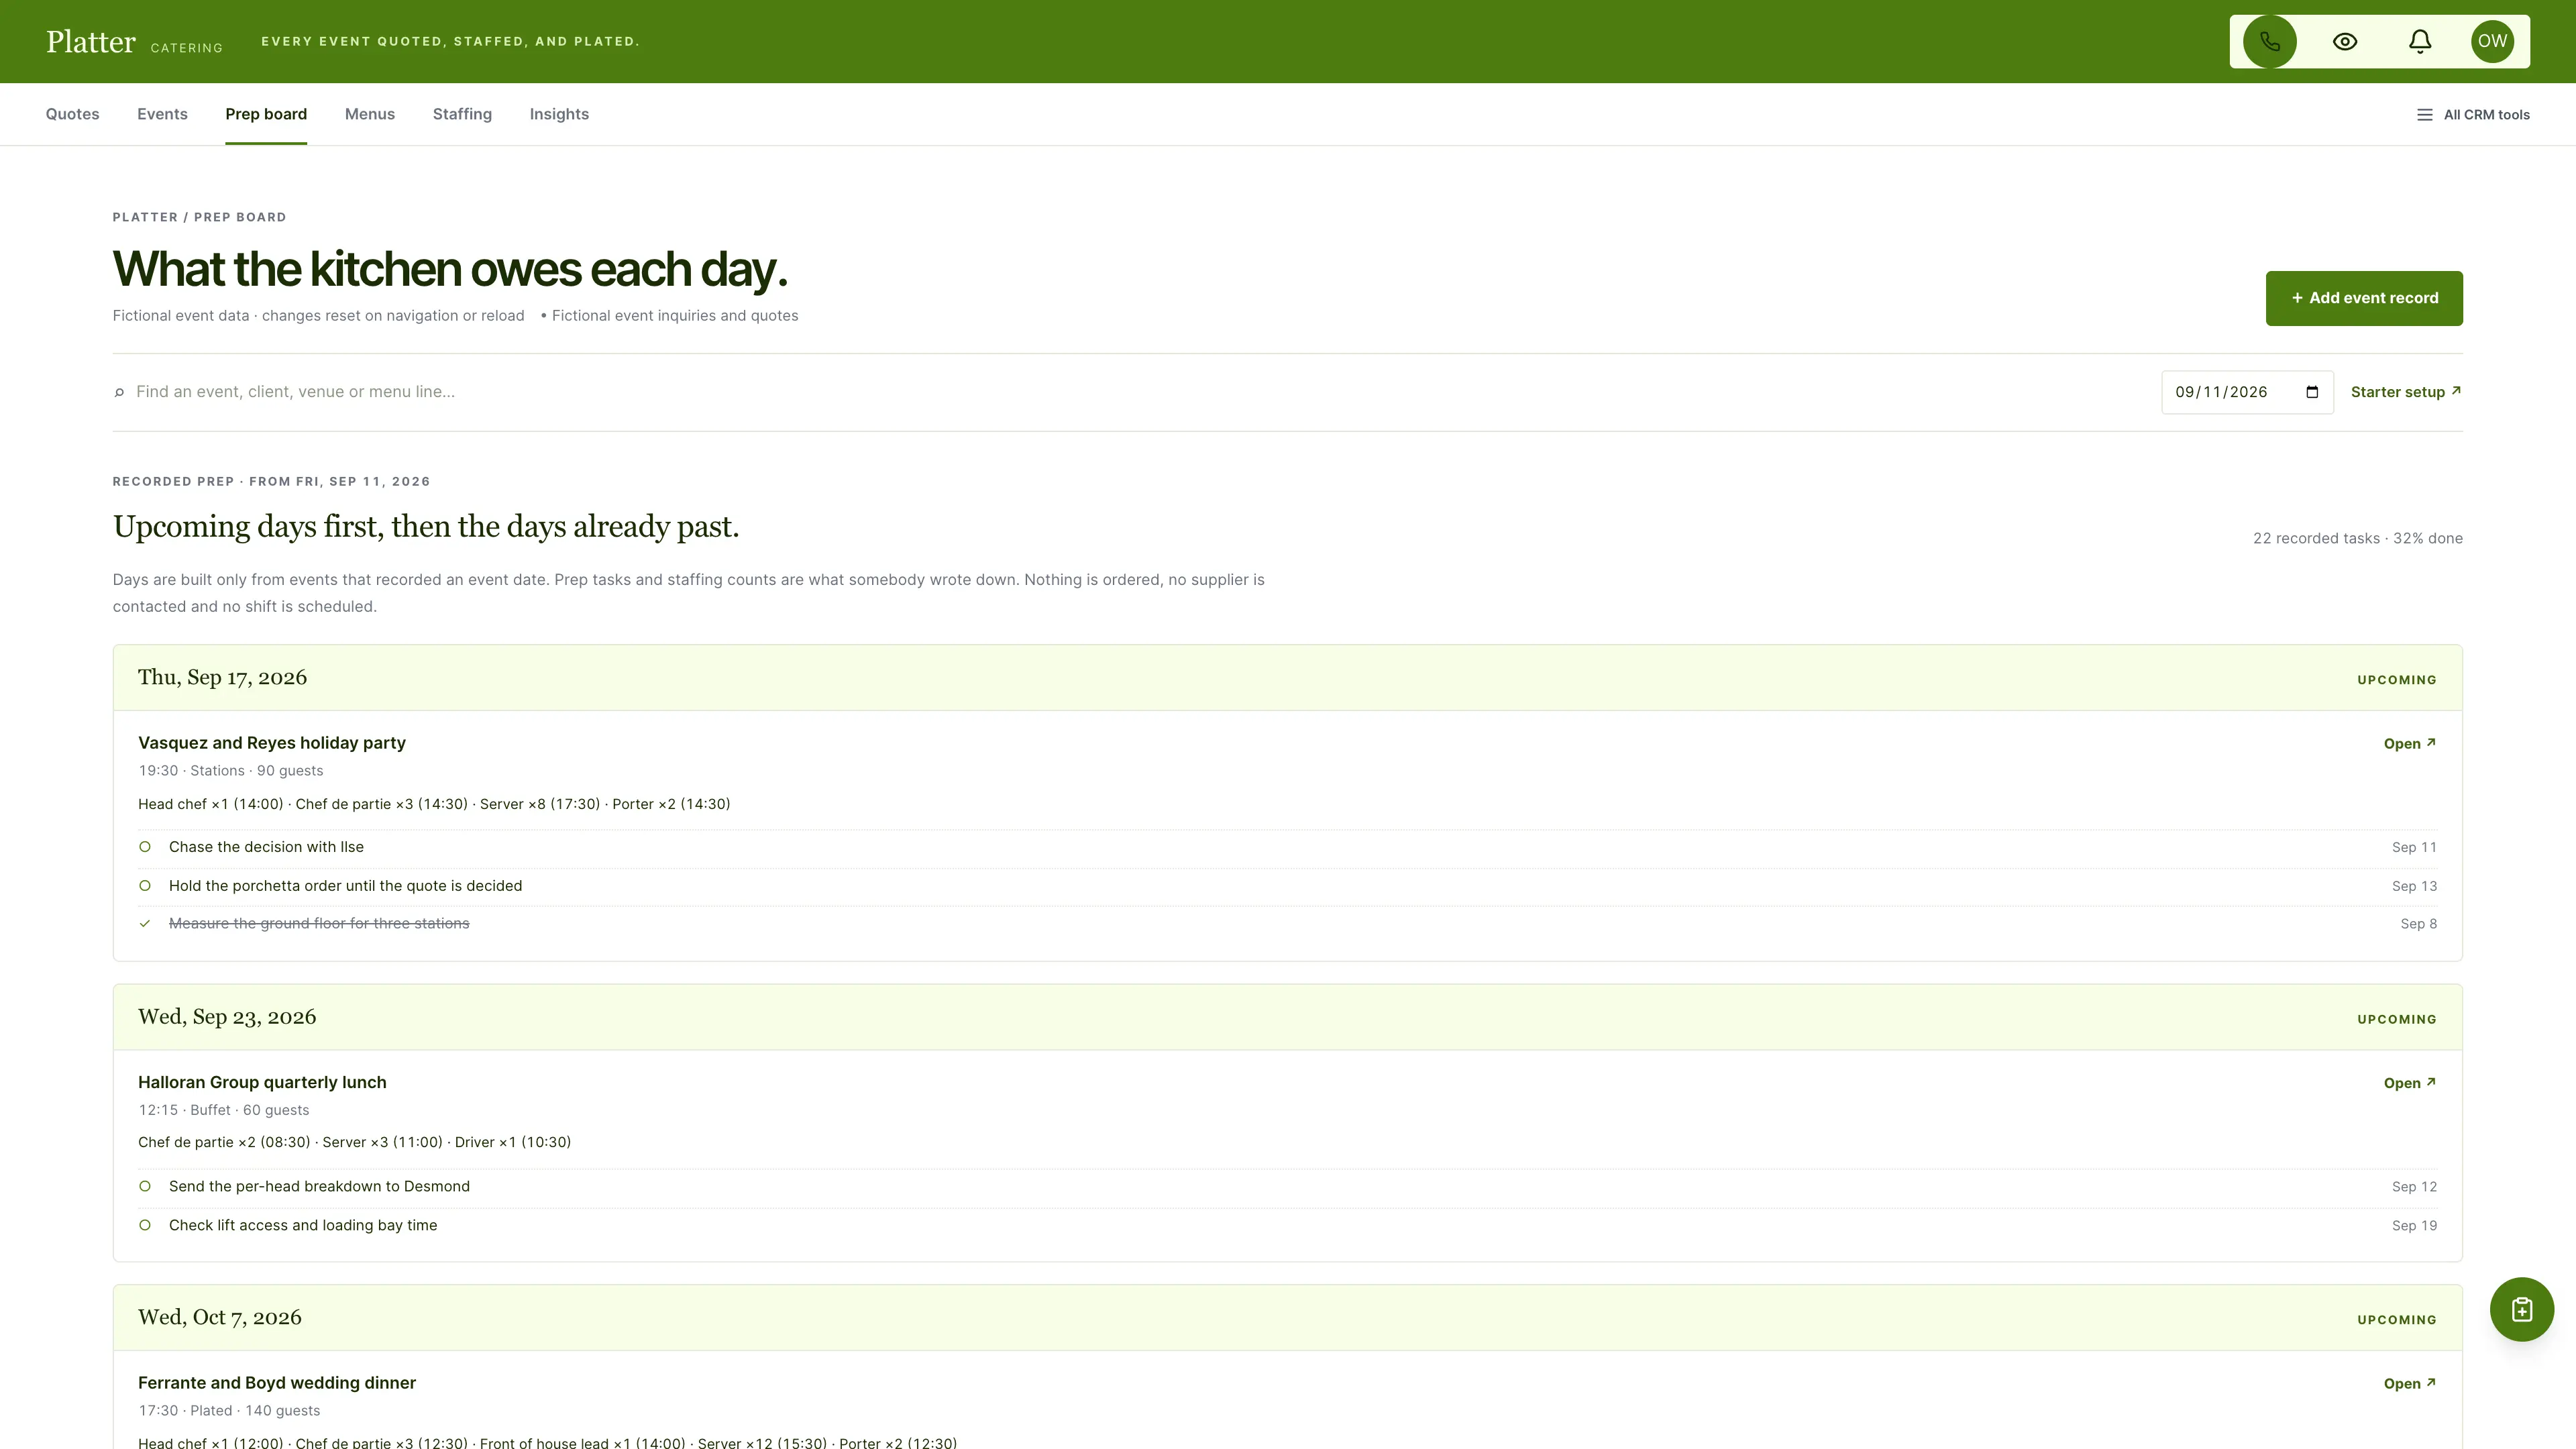This screenshot has width=2576, height=1449.
Task: Open Ferrante and Boyd wedding dinner event
Action: click(2410, 1384)
